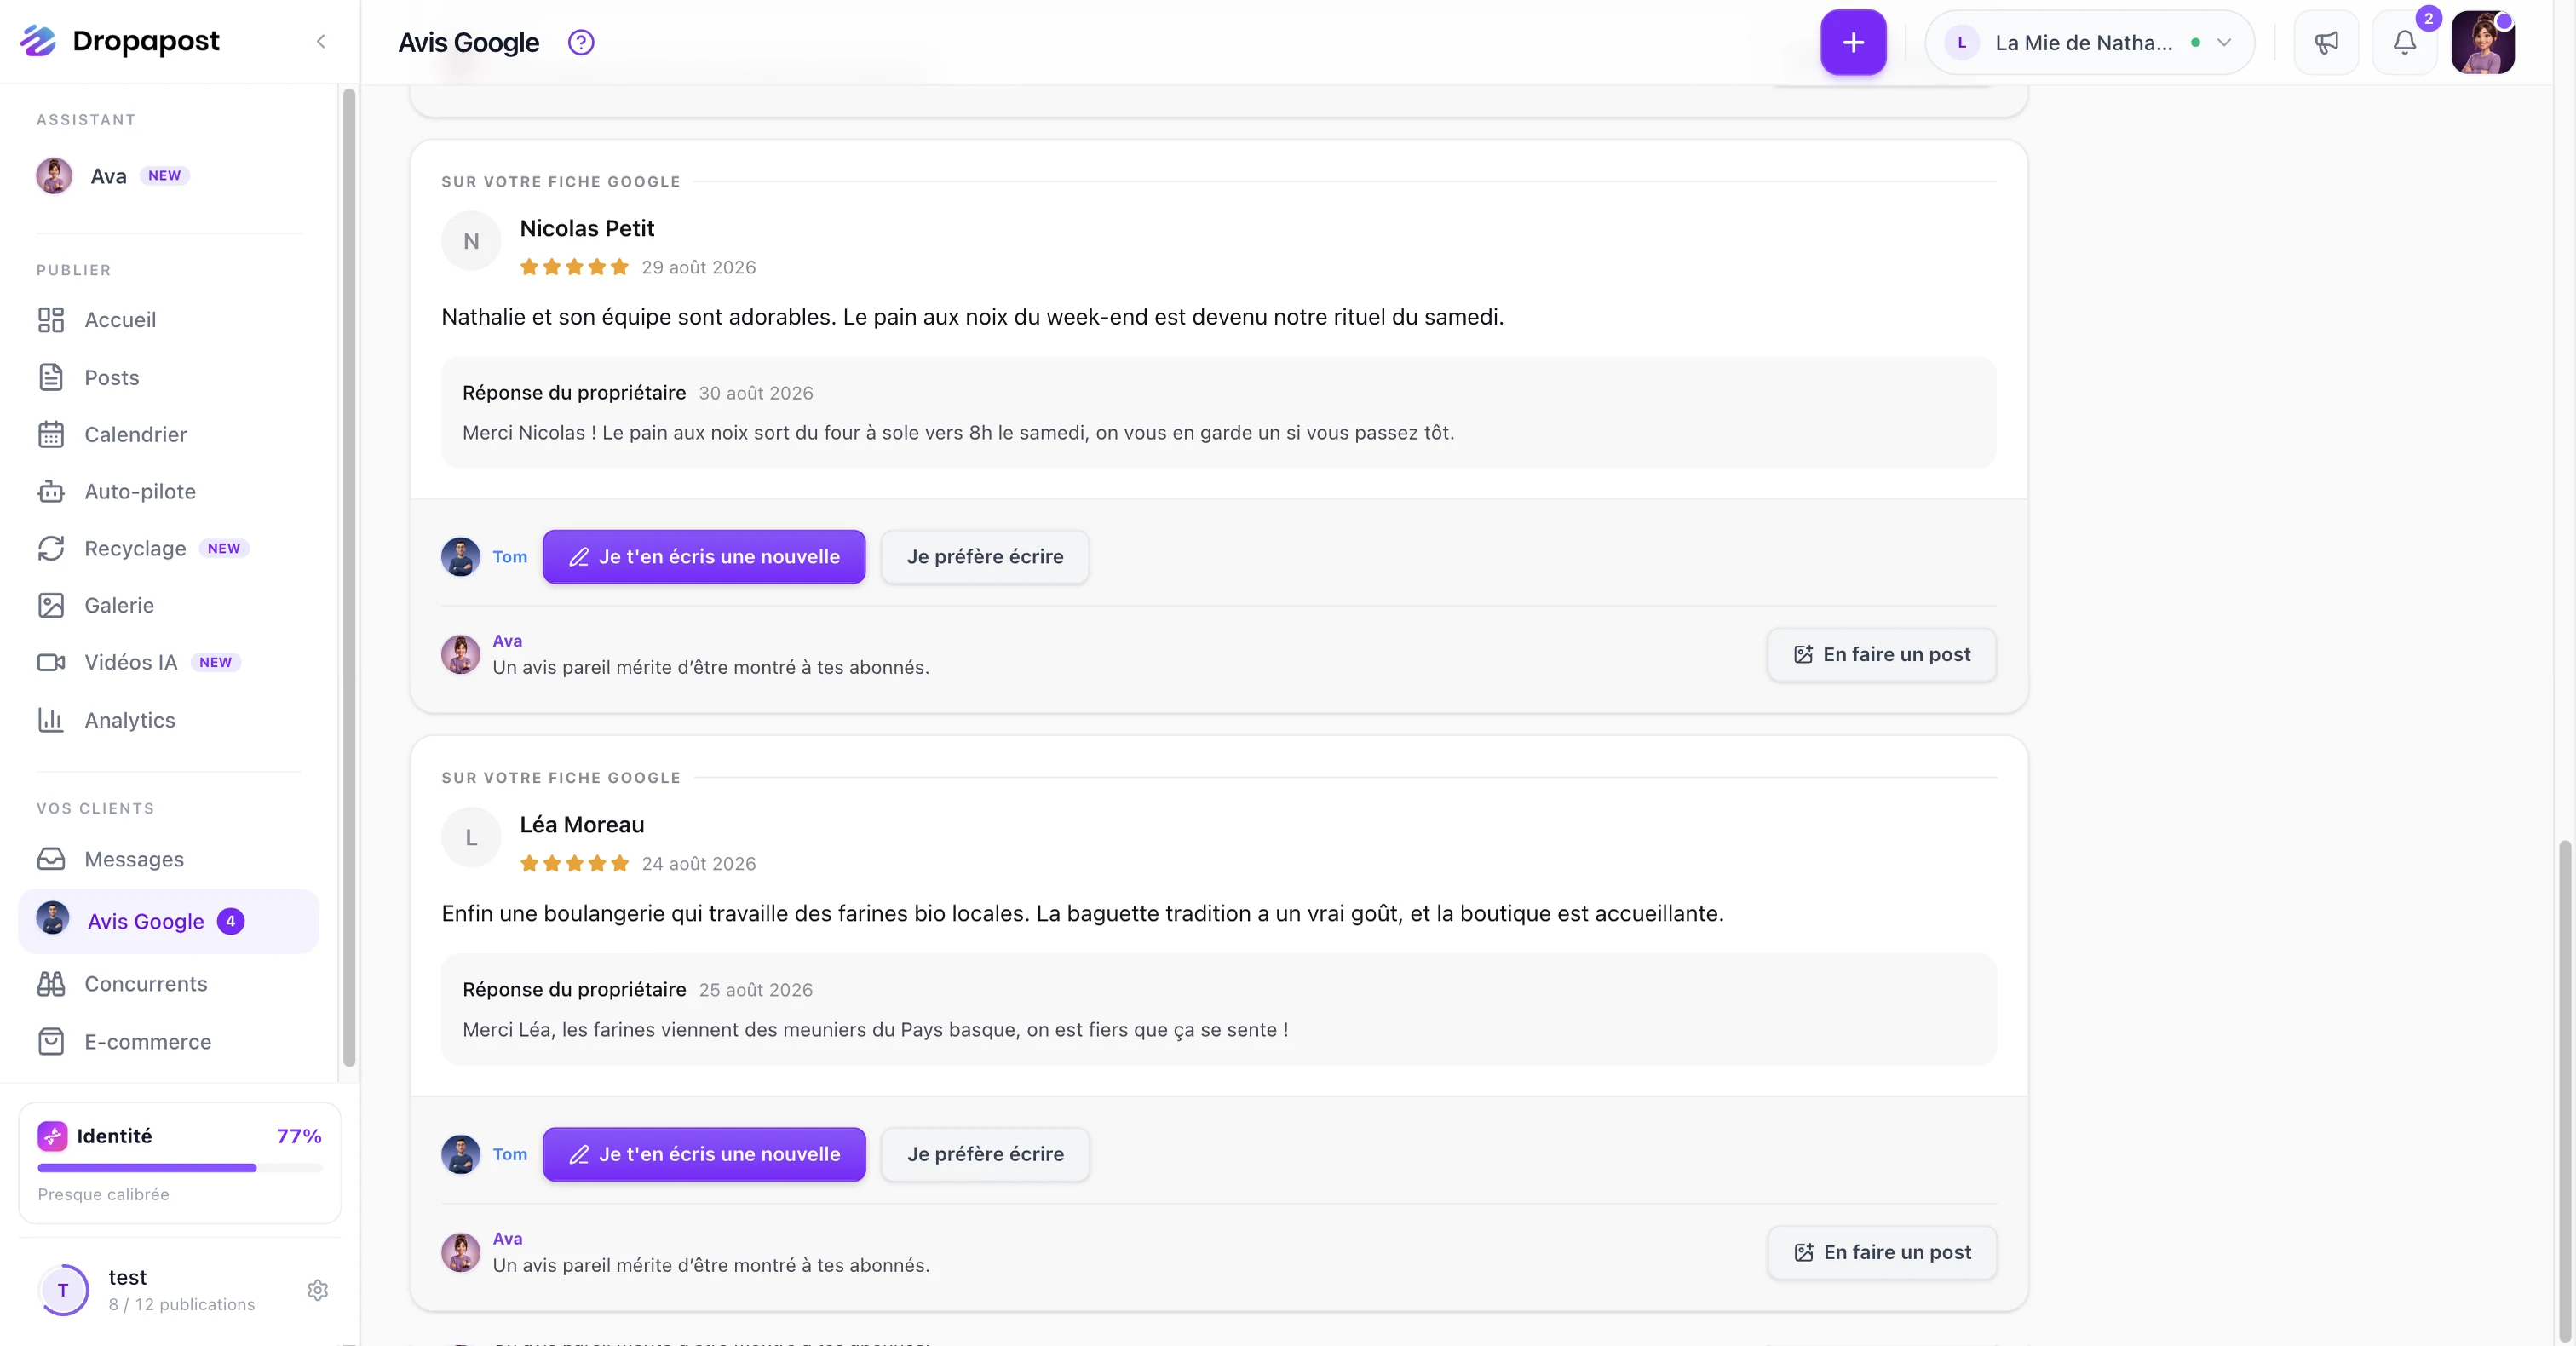
Task: Click the Analytics chart icon
Action: click(x=51, y=720)
